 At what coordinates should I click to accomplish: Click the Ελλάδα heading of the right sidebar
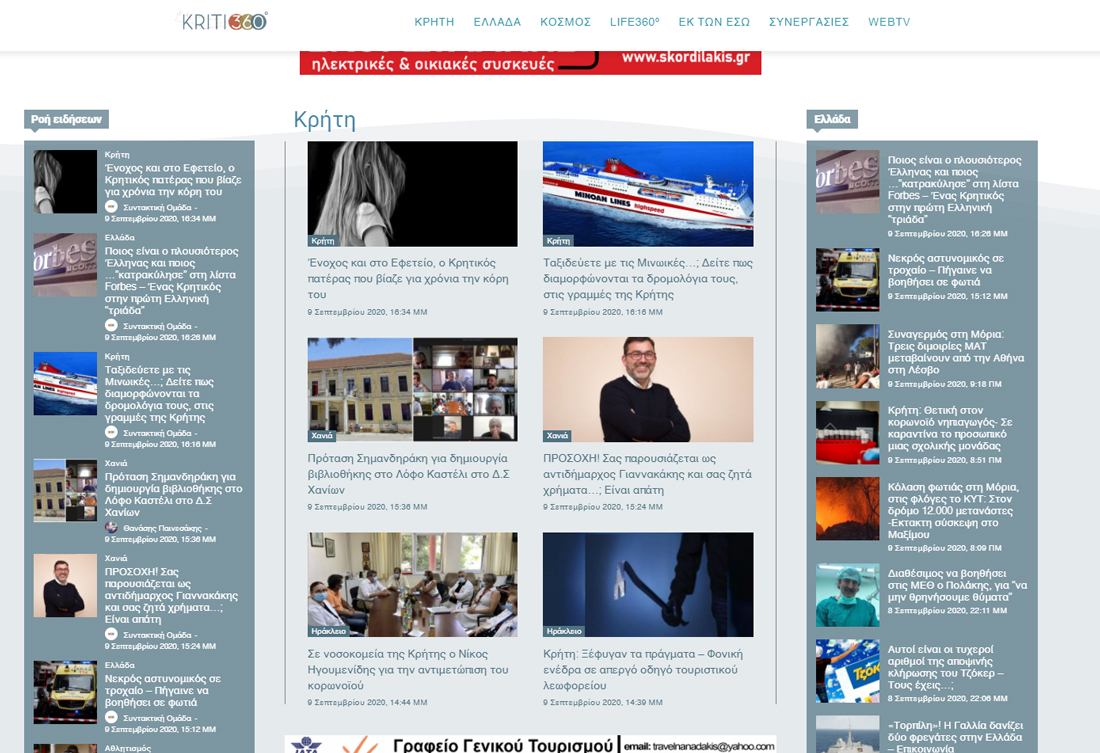click(831, 119)
